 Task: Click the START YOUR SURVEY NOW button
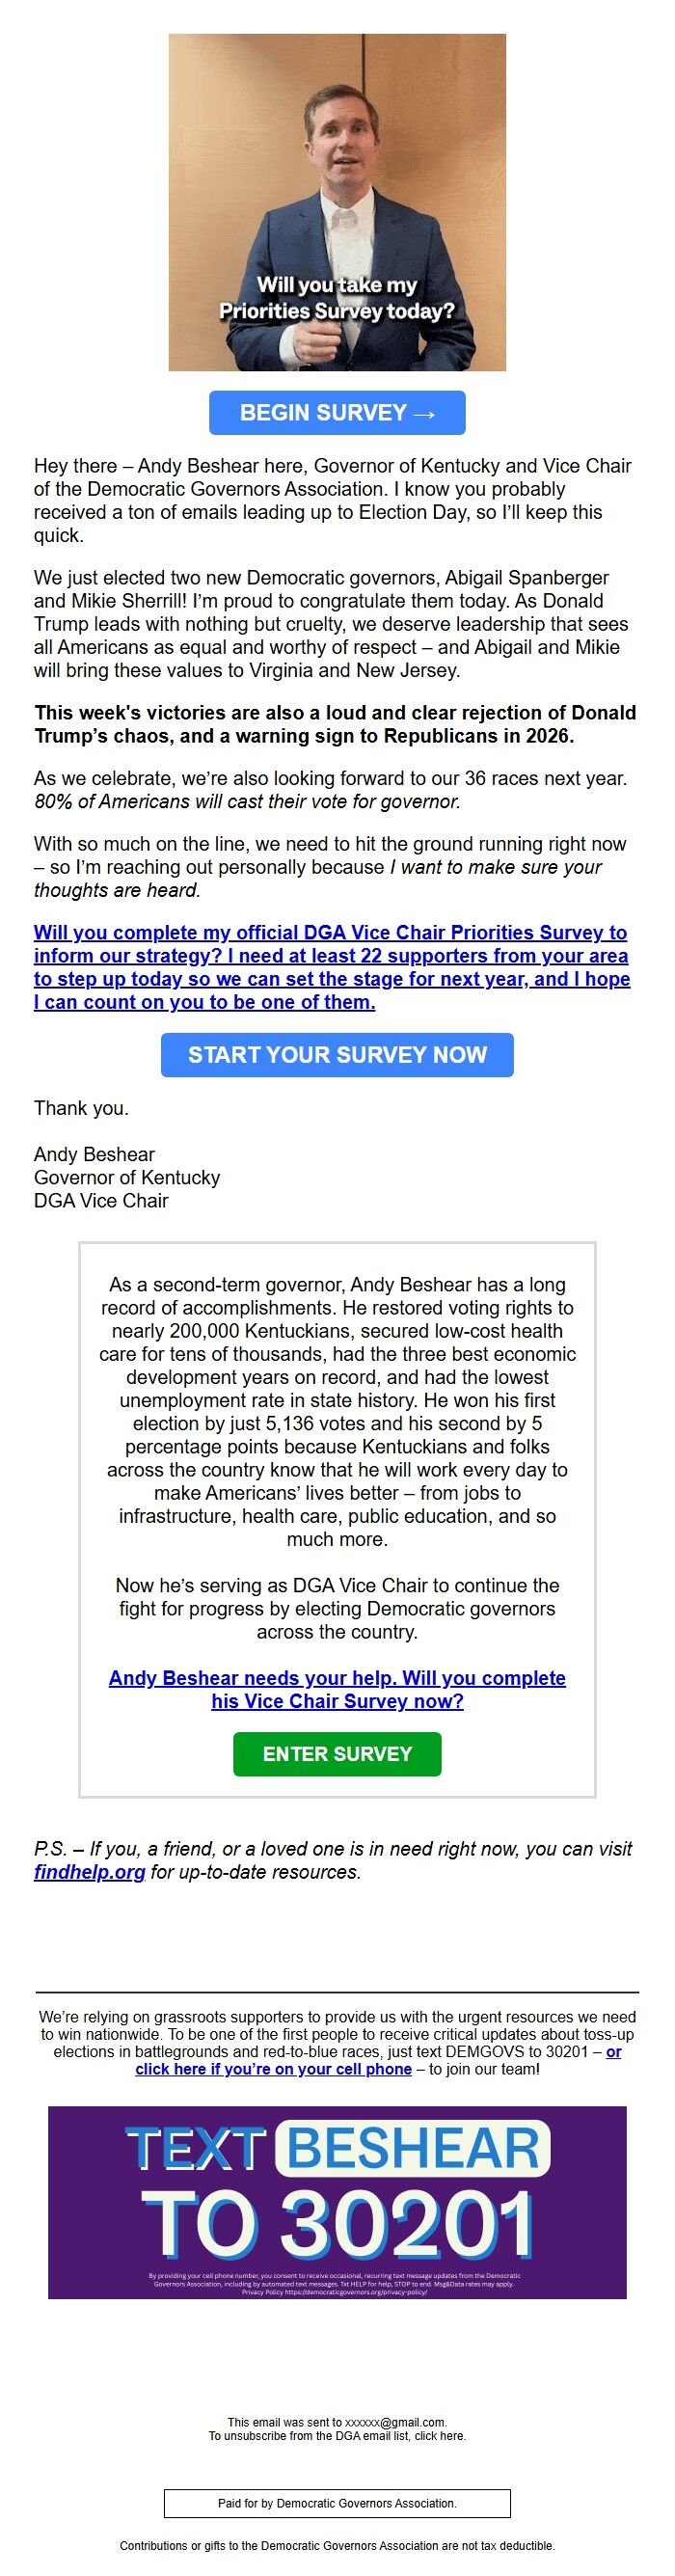point(337,1054)
